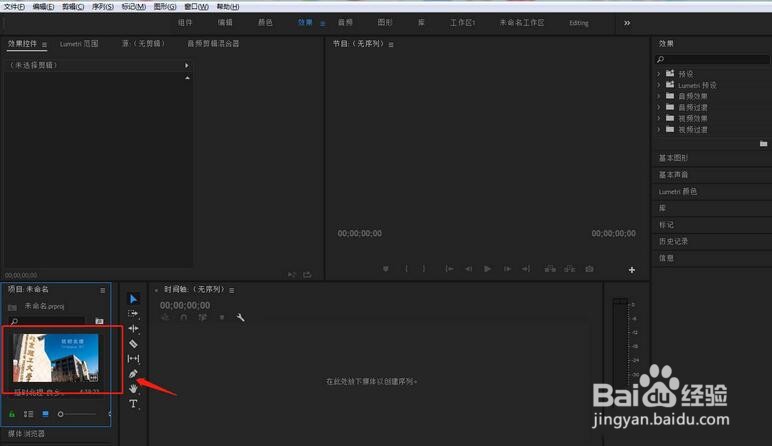Open the 项目 panel menu icon
This screenshot has width=772, height=446.
(x=102, y=290)
